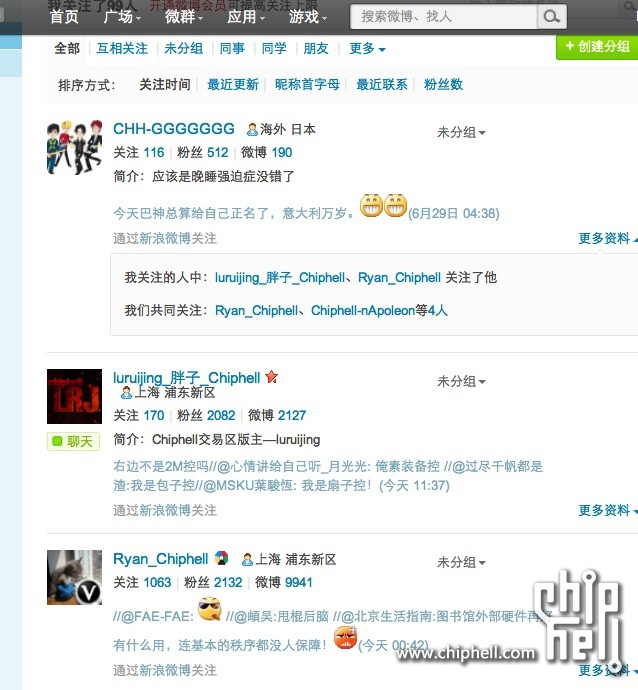This screenshot has height=690, width=638.
Task: Open CHH-GGGGGGG's profile avatar
Action: click(74, 147)
